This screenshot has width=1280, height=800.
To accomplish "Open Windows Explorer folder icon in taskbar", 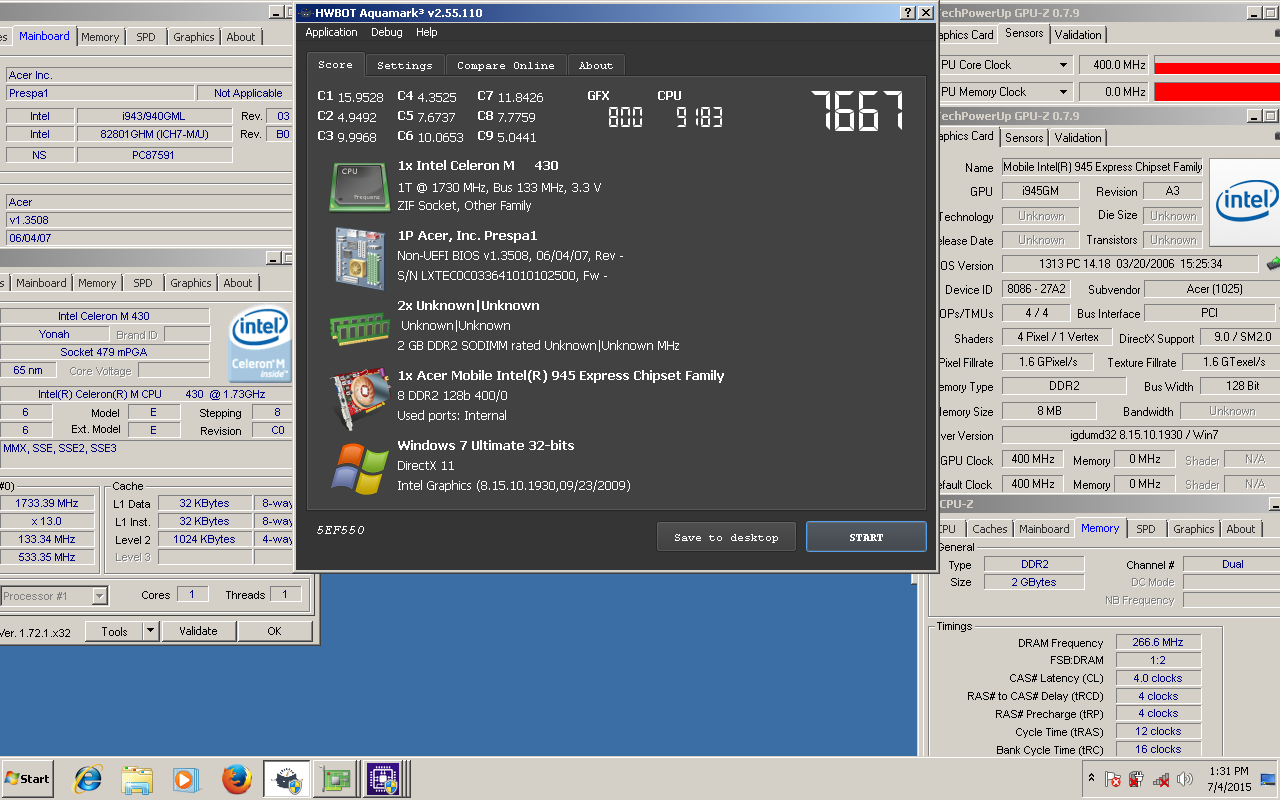I will (137, 779).
